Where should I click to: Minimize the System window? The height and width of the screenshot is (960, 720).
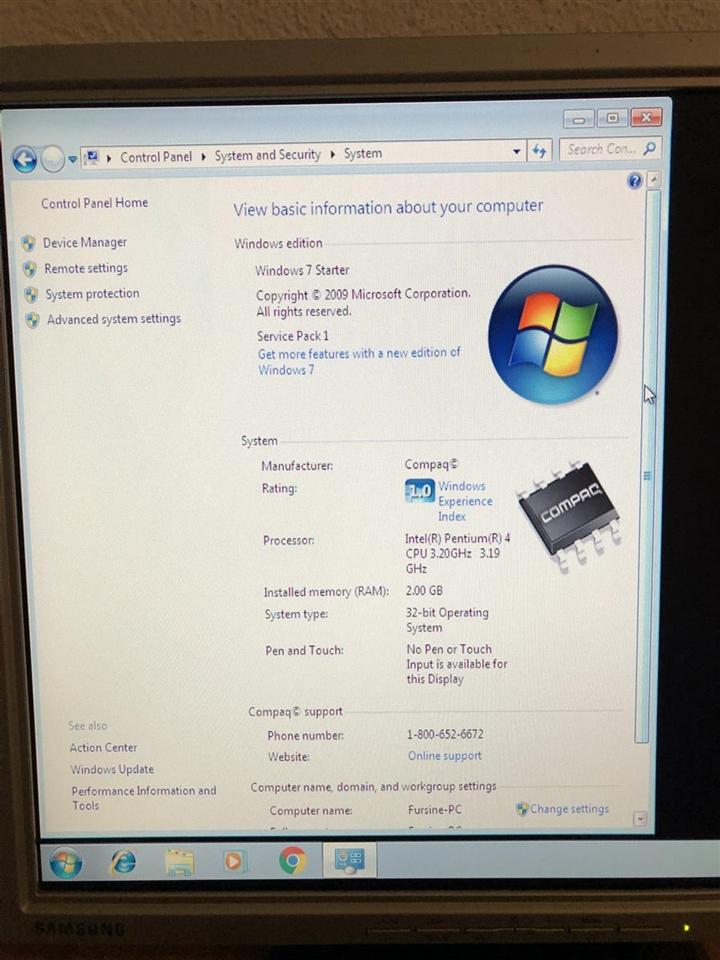pos(579,119)
